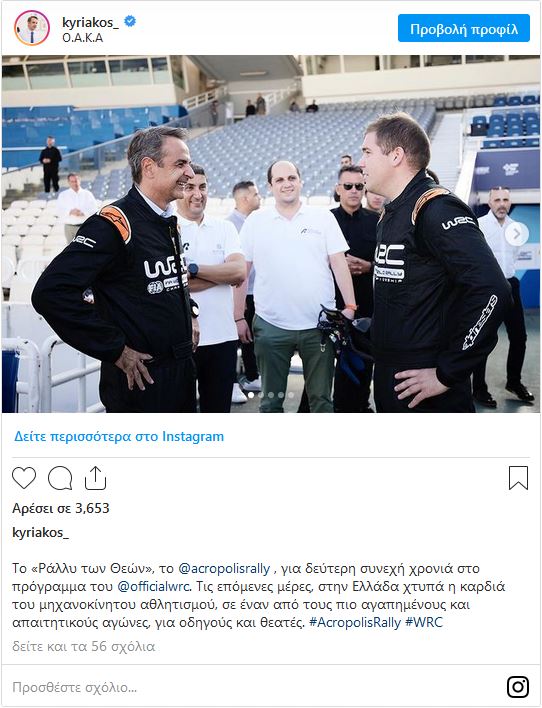Image resolution: width=542 pixels, height=708 pixels.
Task: Advance to next photo with carousel arrow
Action: tap(516, 234)
